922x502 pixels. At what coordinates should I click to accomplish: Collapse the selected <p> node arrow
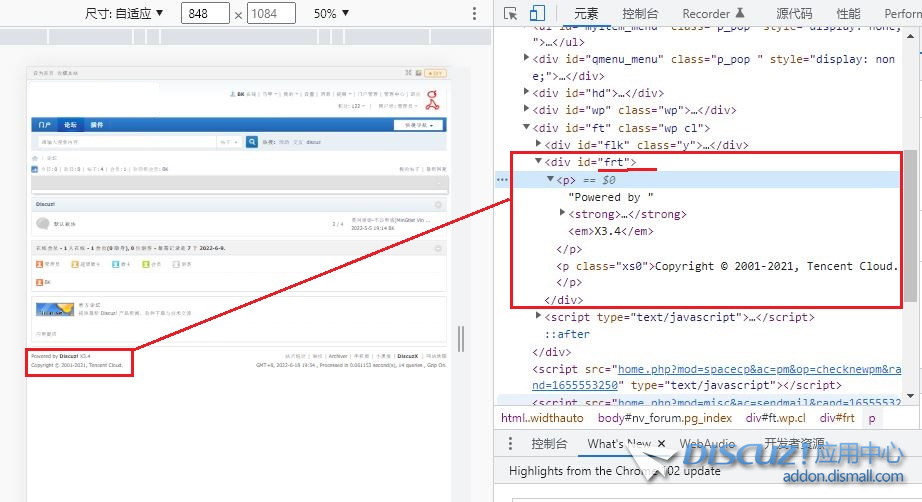coord(550,179)
